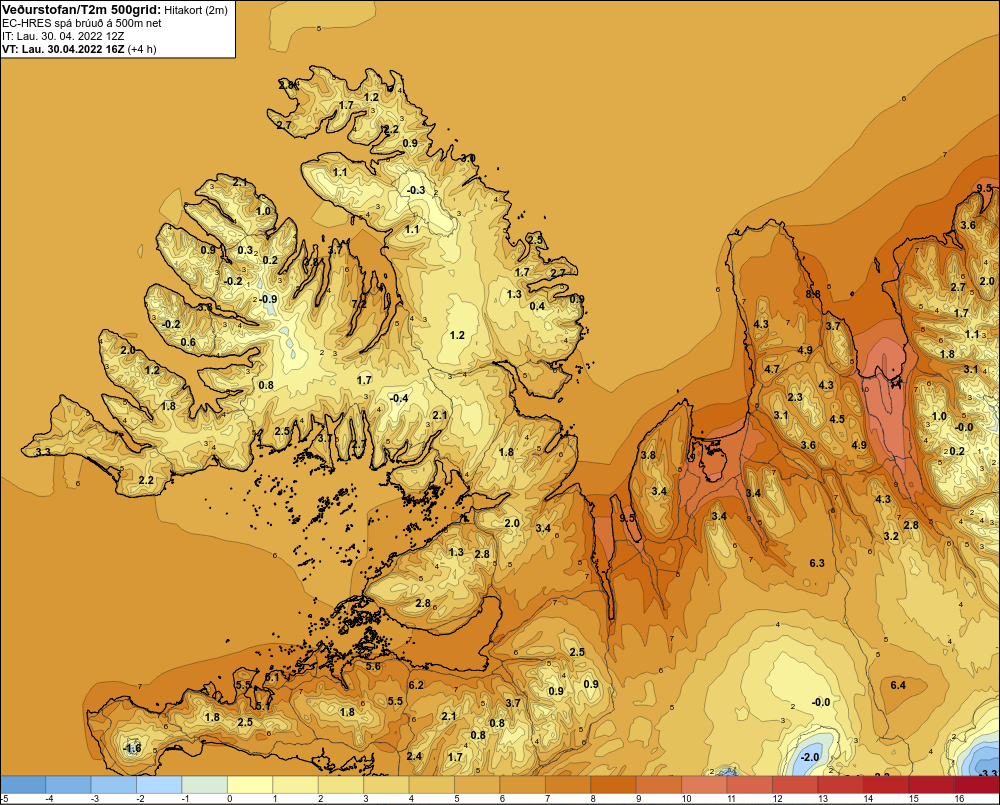
Task: Click the 'IT: Lau. 30. 04. 2022 12Z' line
Action: (x=63, y=36)
